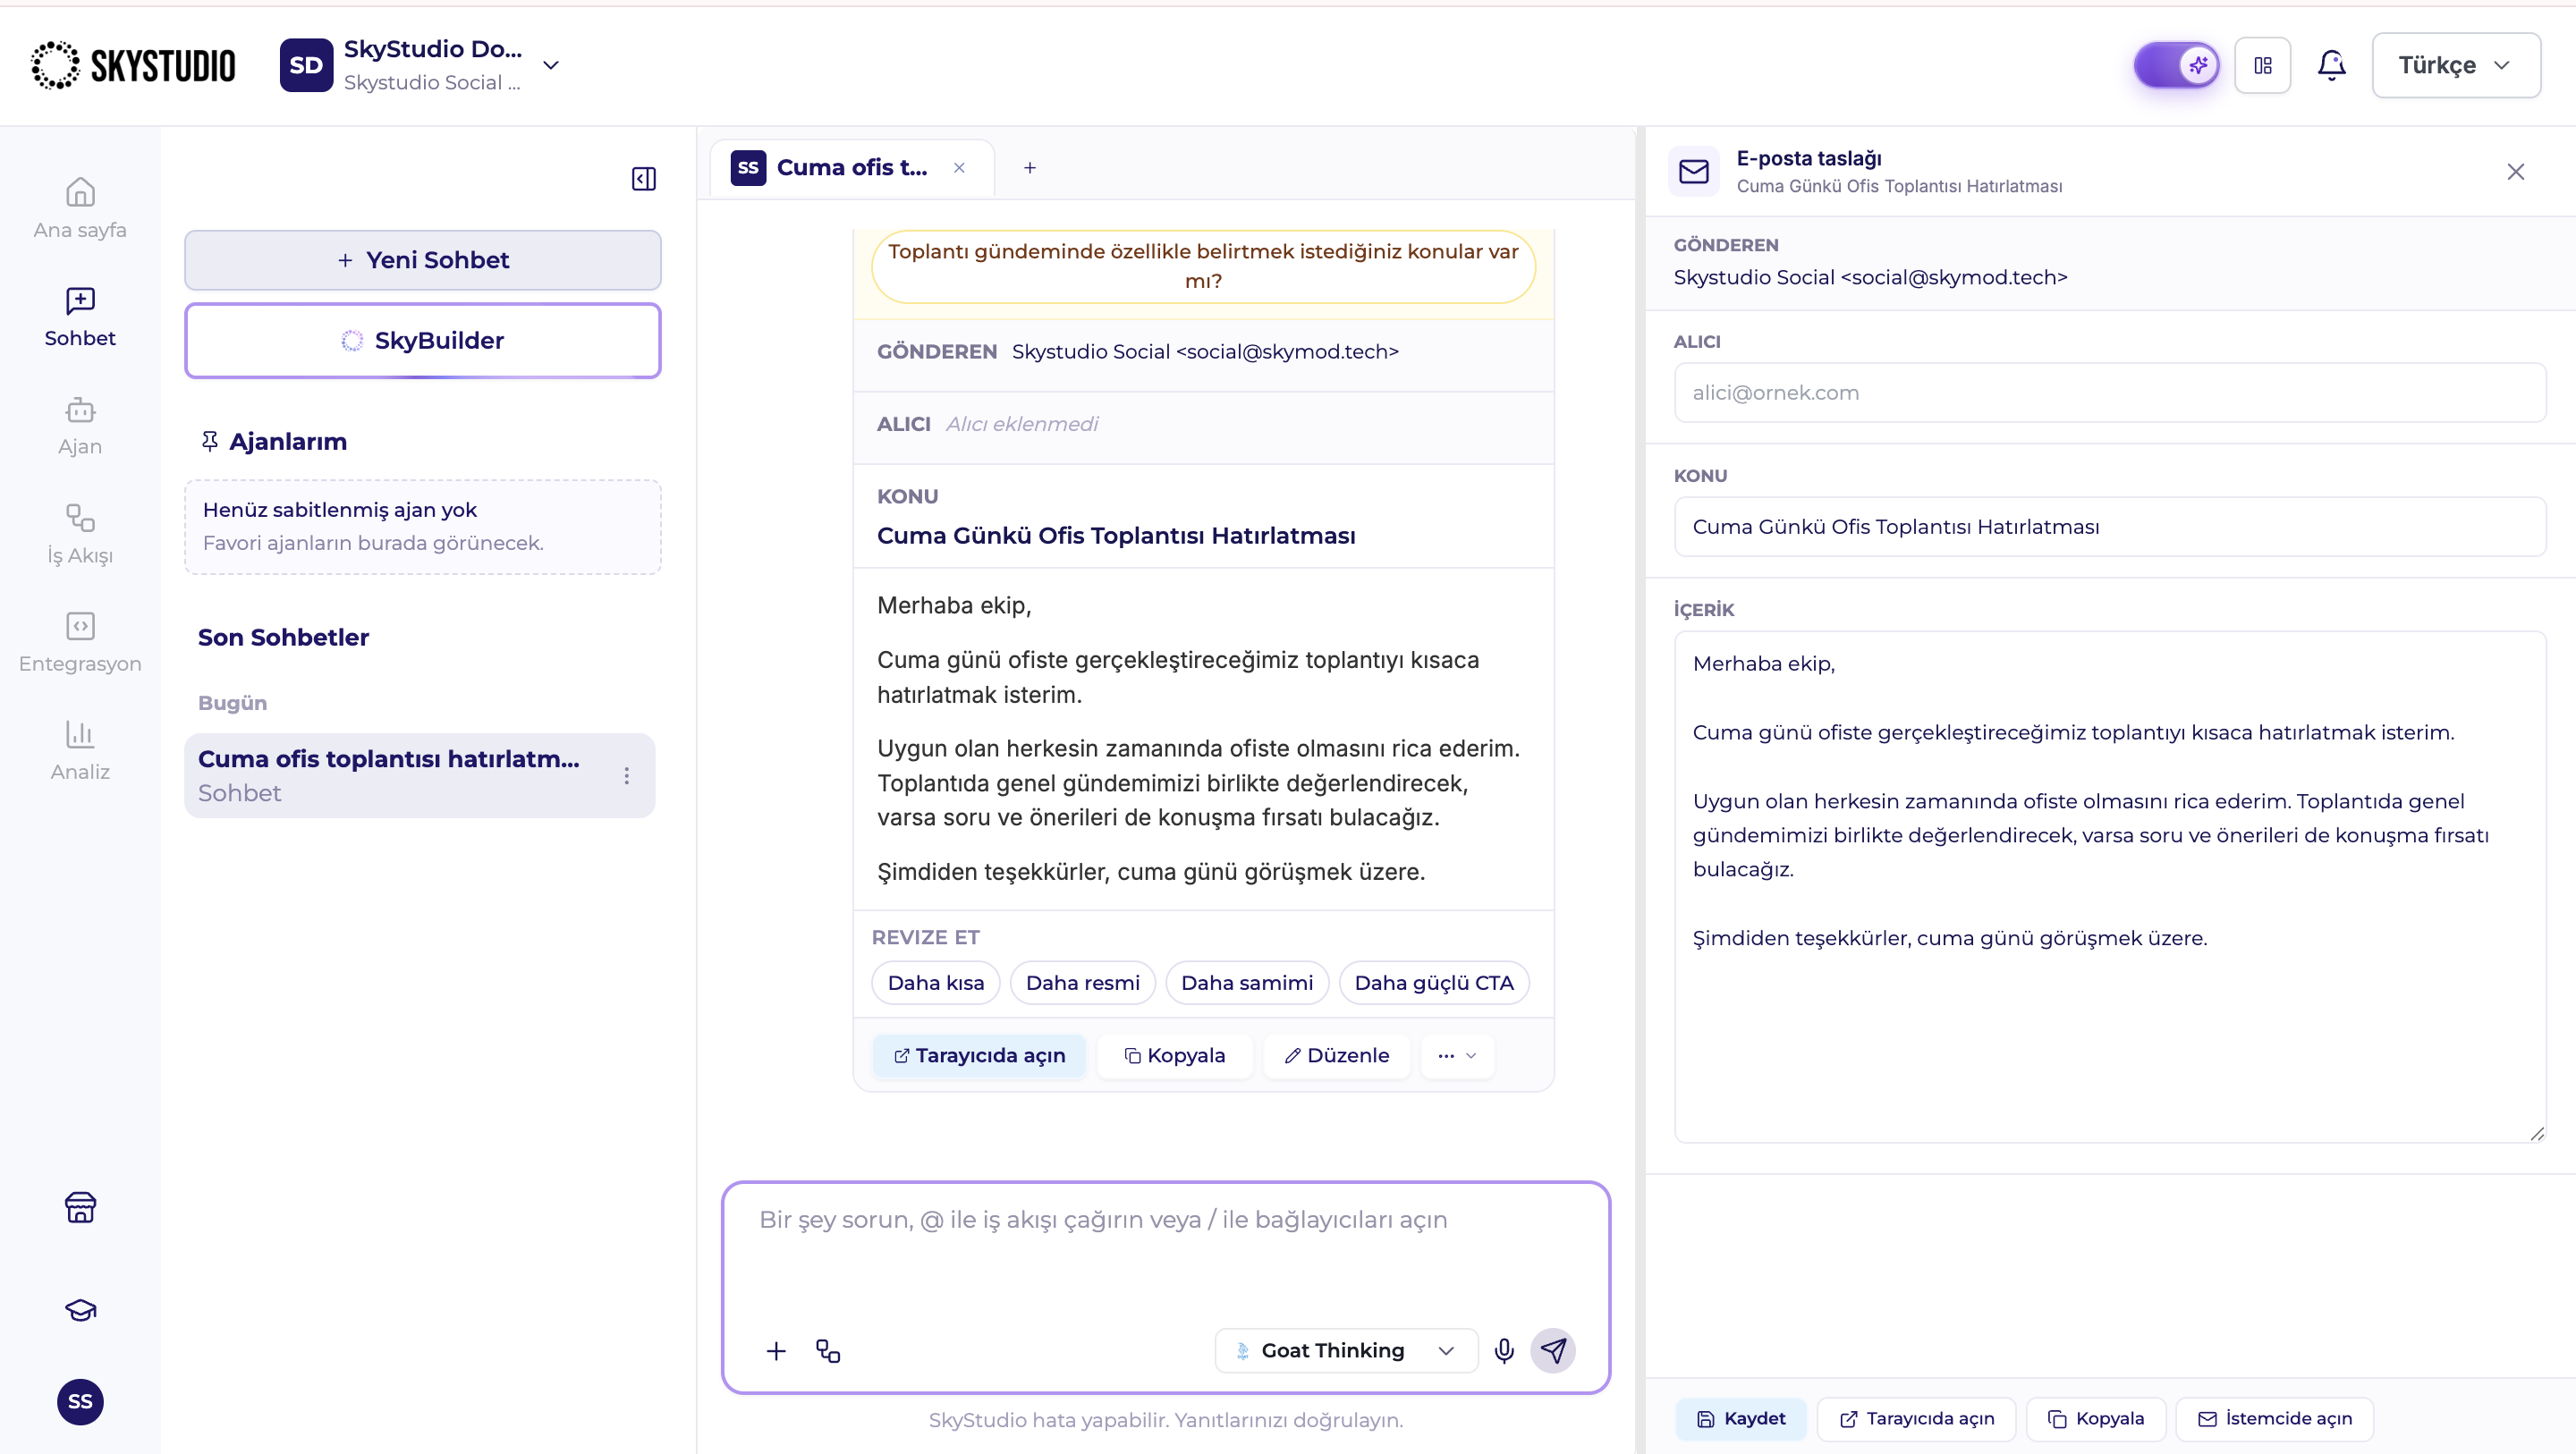Click İstemcide açın button
The image size is (2576, 1454).
pyautogui.click(x=2274, y=1418)
